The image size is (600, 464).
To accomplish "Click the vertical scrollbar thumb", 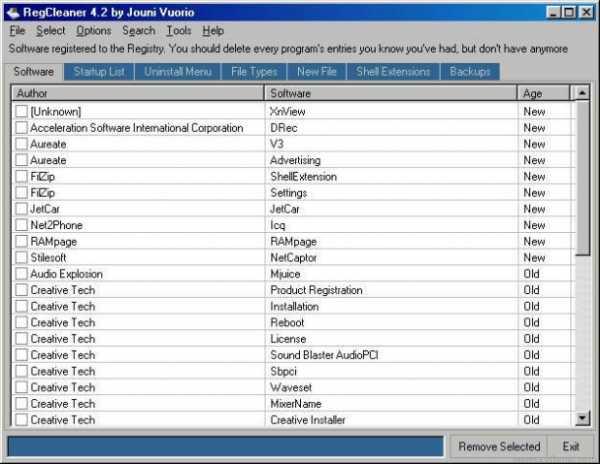I will (583, 180).
